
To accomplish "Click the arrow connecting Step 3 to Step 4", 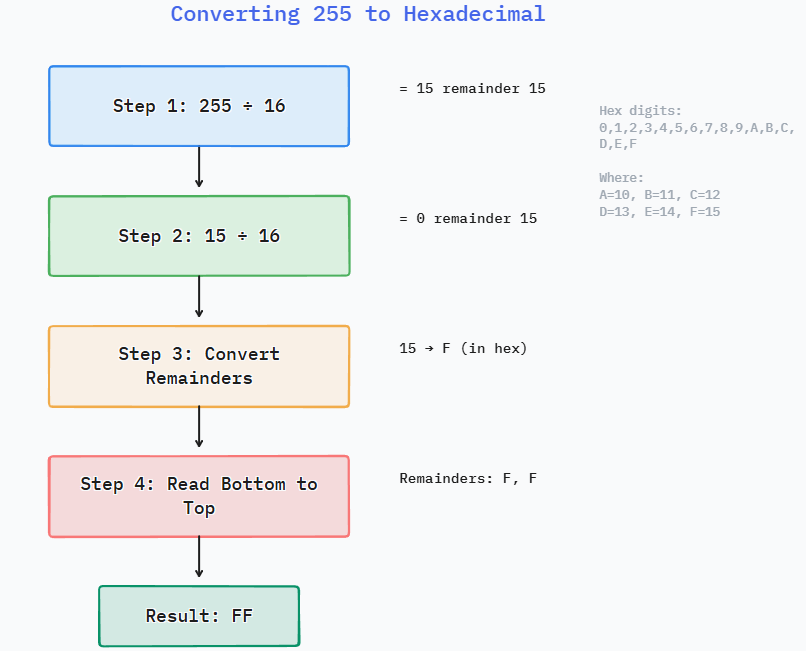I will (199, 427).
